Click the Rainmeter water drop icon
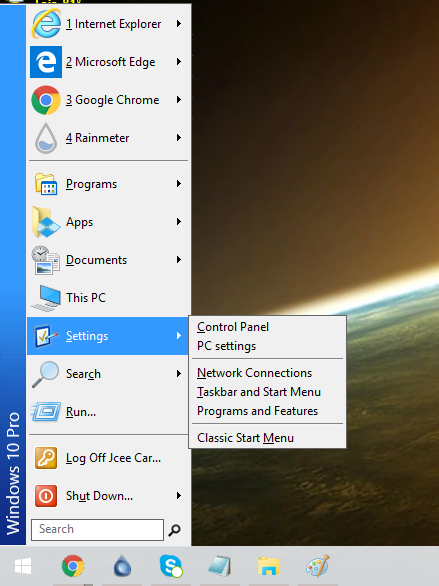The image size is (439, 586). tap(46, 138)
